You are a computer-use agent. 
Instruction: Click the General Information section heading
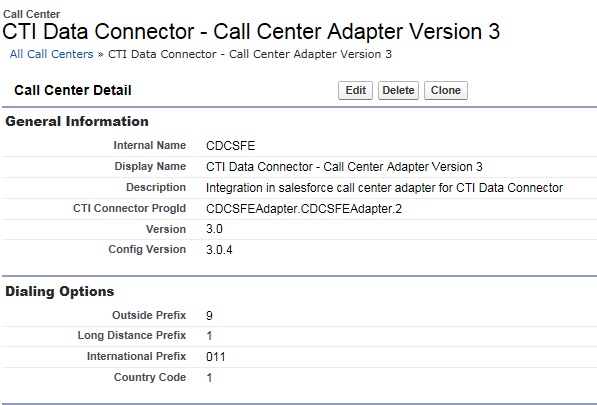click(x=77, y=121)
